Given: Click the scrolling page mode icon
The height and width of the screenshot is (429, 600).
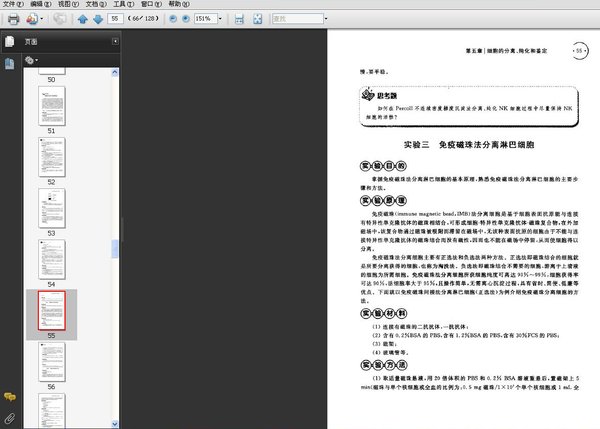Looking at the screenshot, I should coord(239,19).
